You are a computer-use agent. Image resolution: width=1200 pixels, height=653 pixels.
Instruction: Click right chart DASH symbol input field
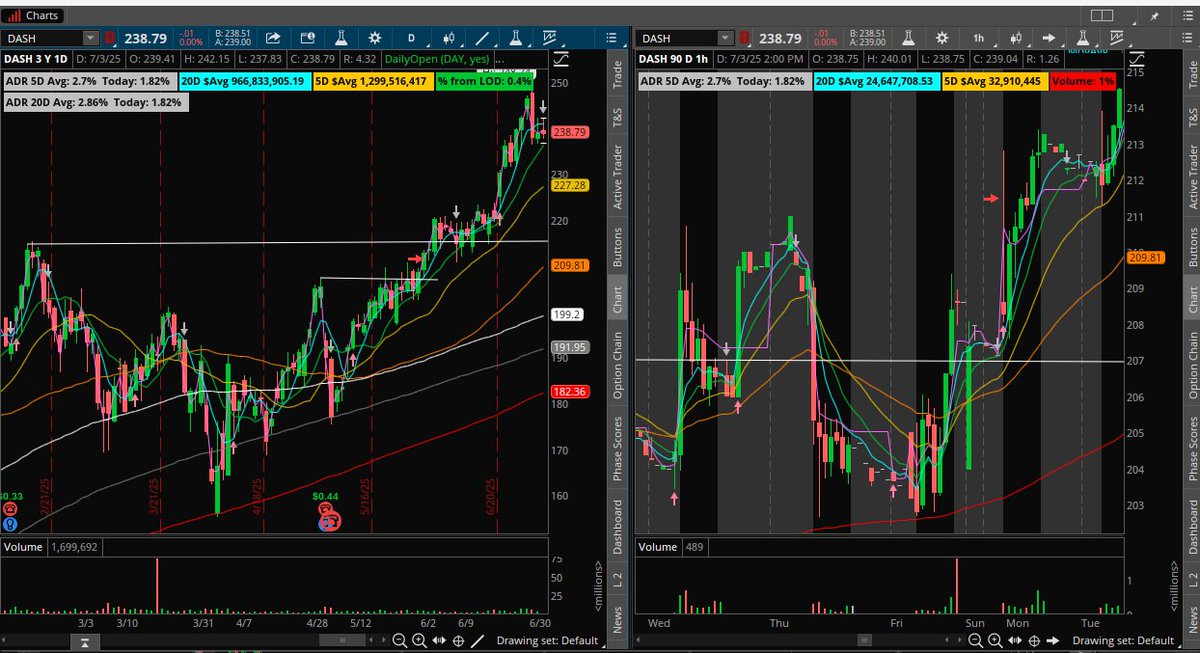tap(676, 39)
